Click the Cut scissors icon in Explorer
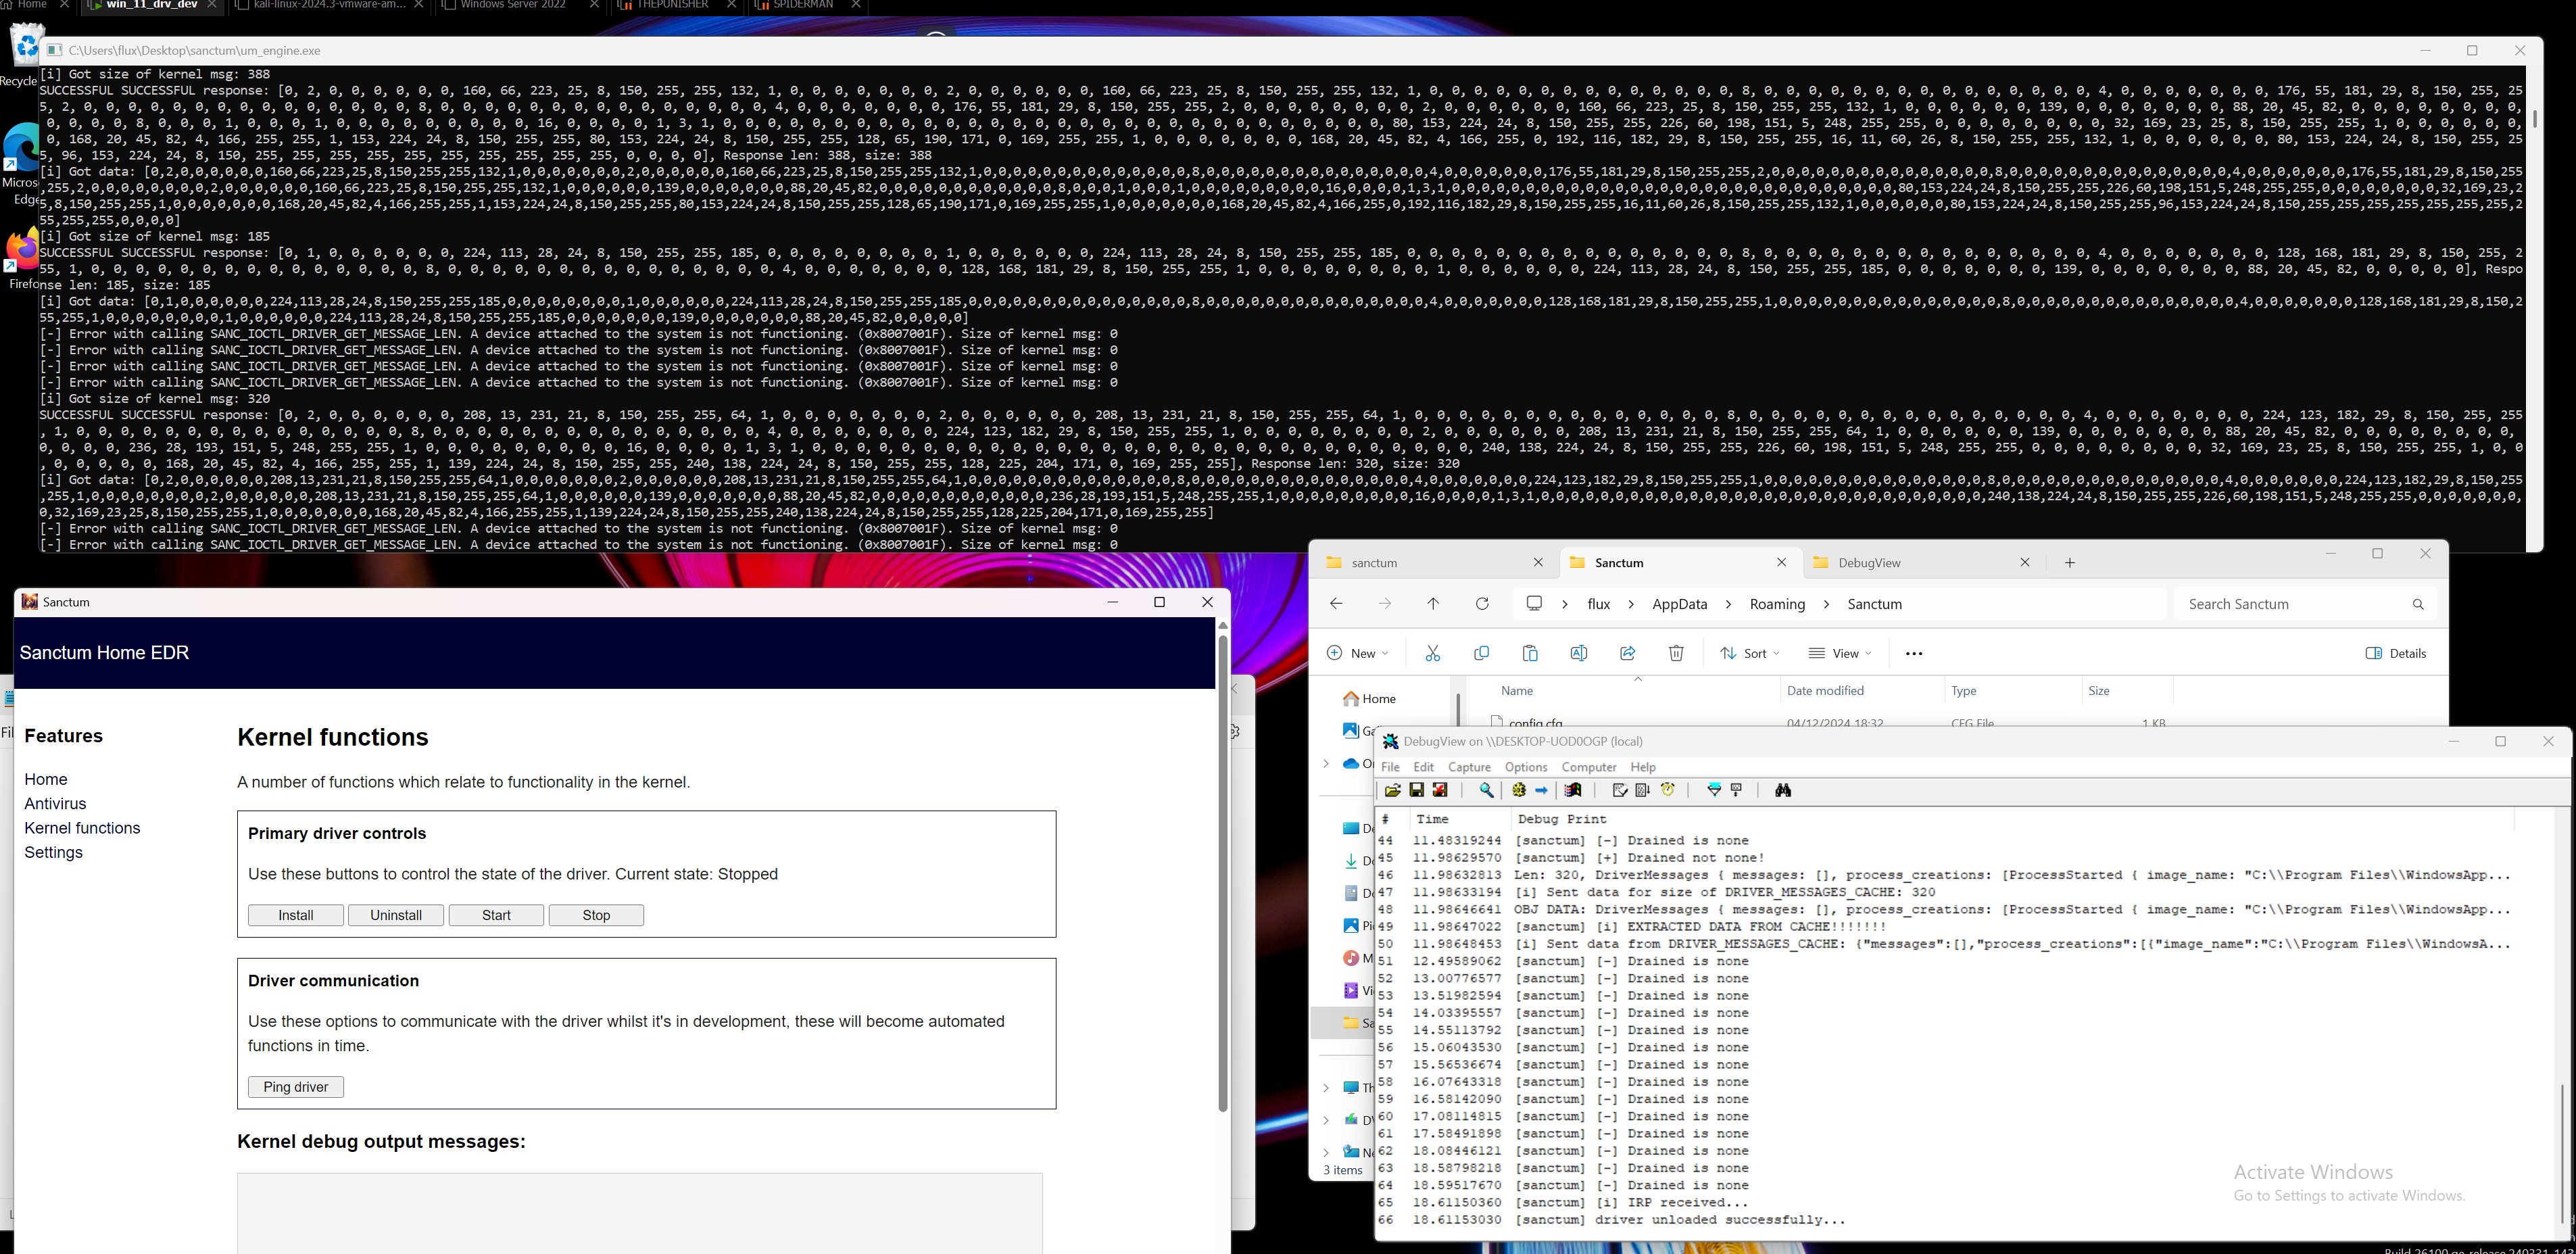 pyautogui.click(x=1432, y=653)
